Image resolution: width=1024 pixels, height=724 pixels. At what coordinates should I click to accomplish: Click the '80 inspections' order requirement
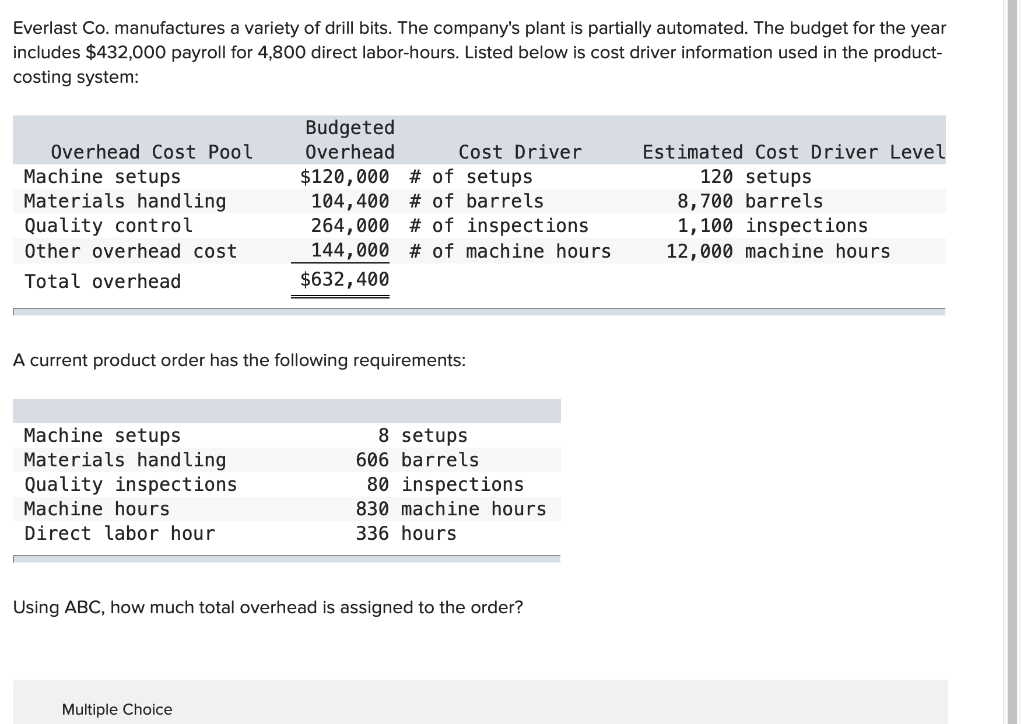tap(445, 484)
